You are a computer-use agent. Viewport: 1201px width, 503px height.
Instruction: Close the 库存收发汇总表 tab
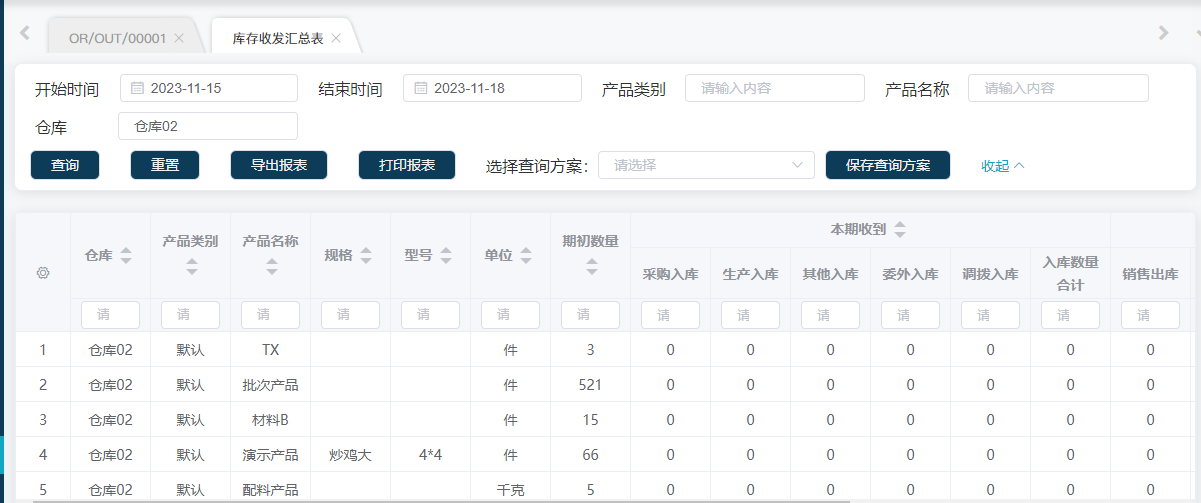point(336,38)
